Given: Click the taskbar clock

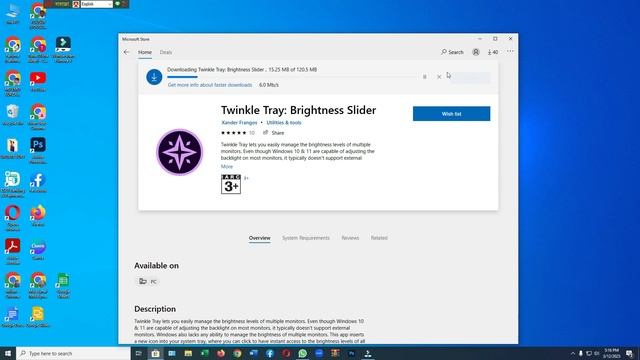Looking at the screenshot, I should click(x=611, y=353).
